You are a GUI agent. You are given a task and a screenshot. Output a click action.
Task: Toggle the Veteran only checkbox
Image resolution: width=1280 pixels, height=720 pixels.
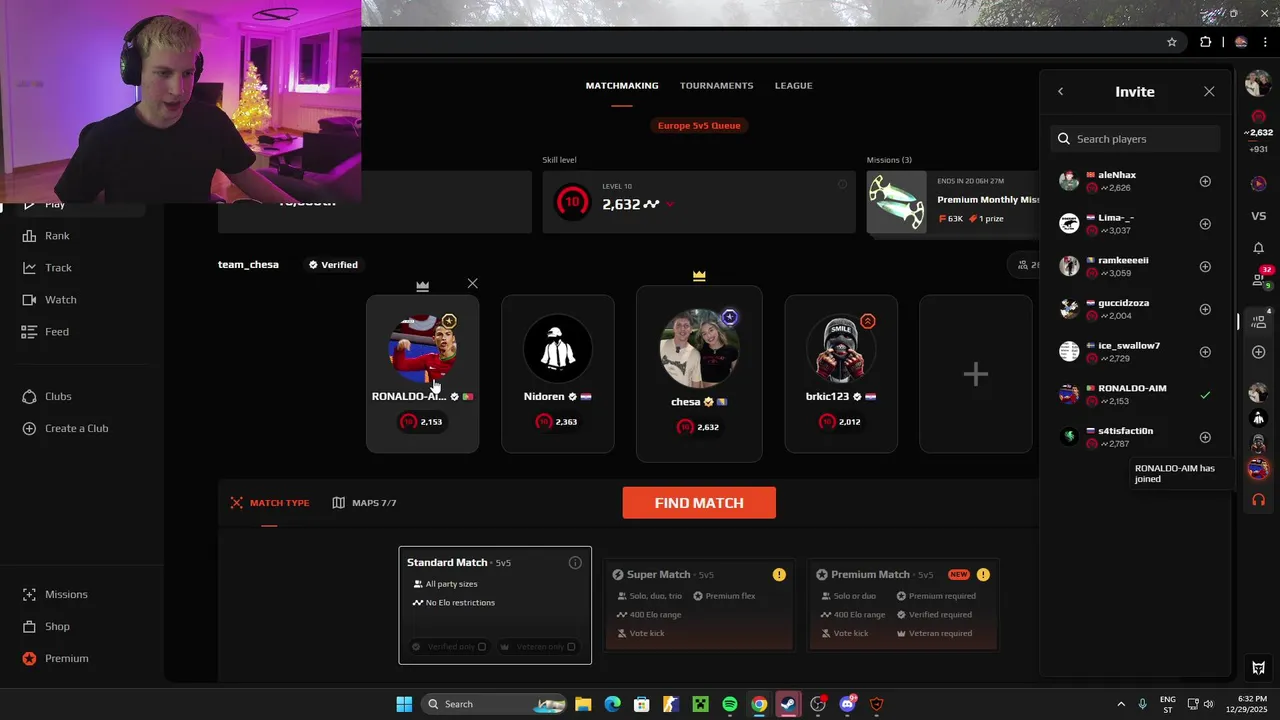tap(571, 647)
